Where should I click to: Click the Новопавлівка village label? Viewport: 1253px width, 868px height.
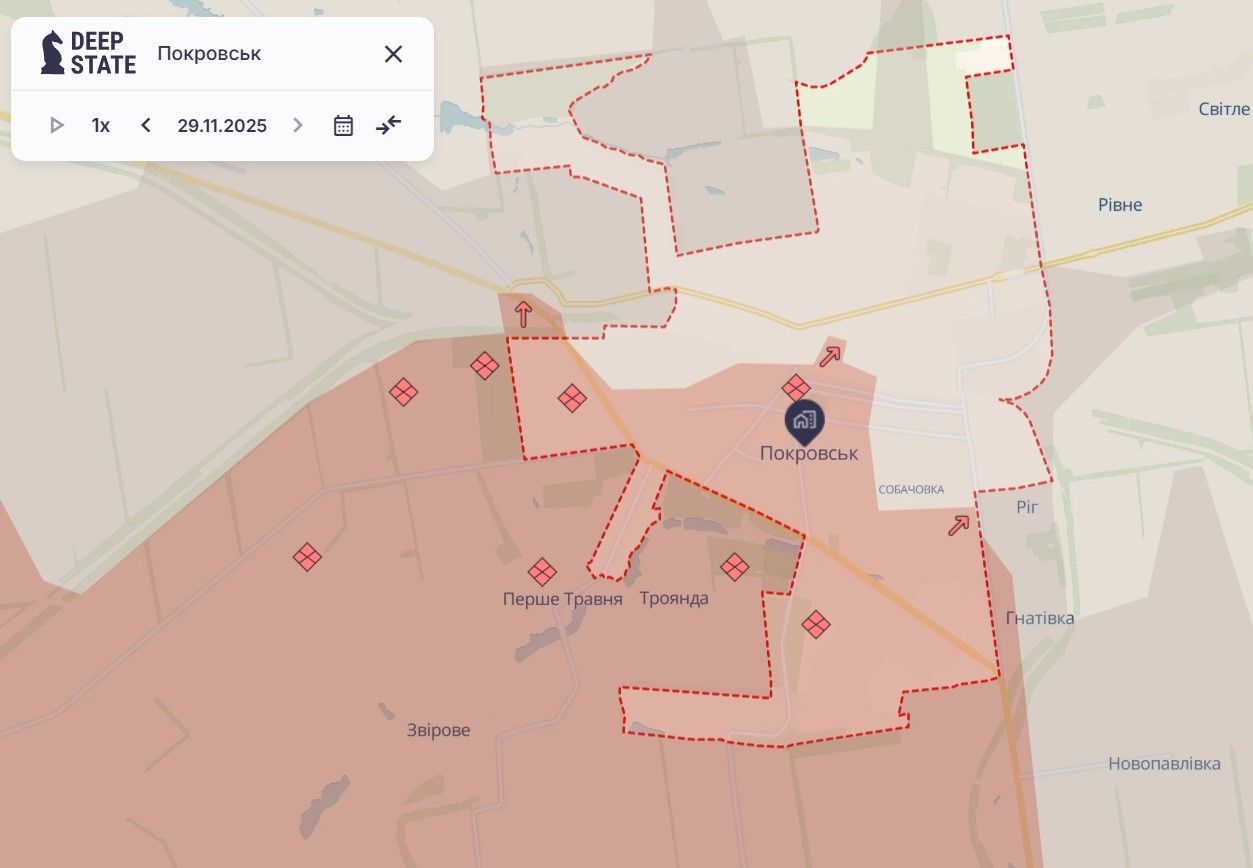(1164, 764)
